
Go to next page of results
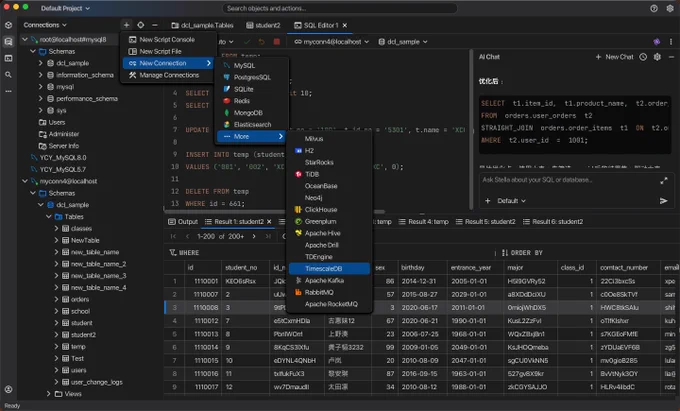[254, 236]
